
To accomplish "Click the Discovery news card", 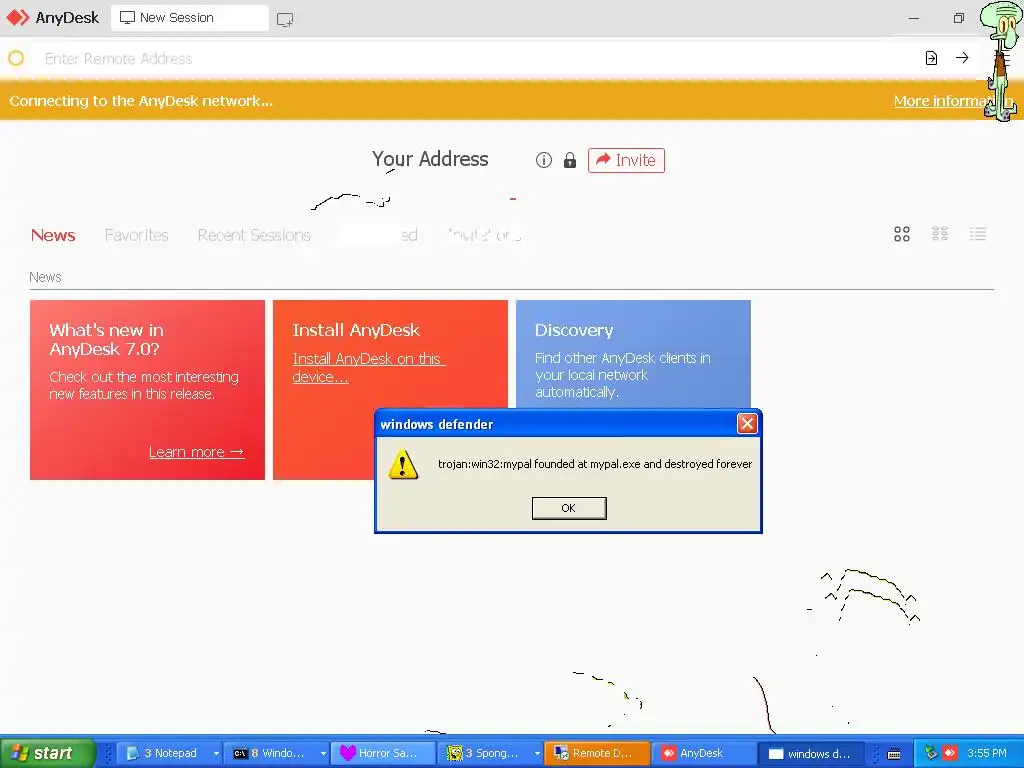I will click(633, 355).
